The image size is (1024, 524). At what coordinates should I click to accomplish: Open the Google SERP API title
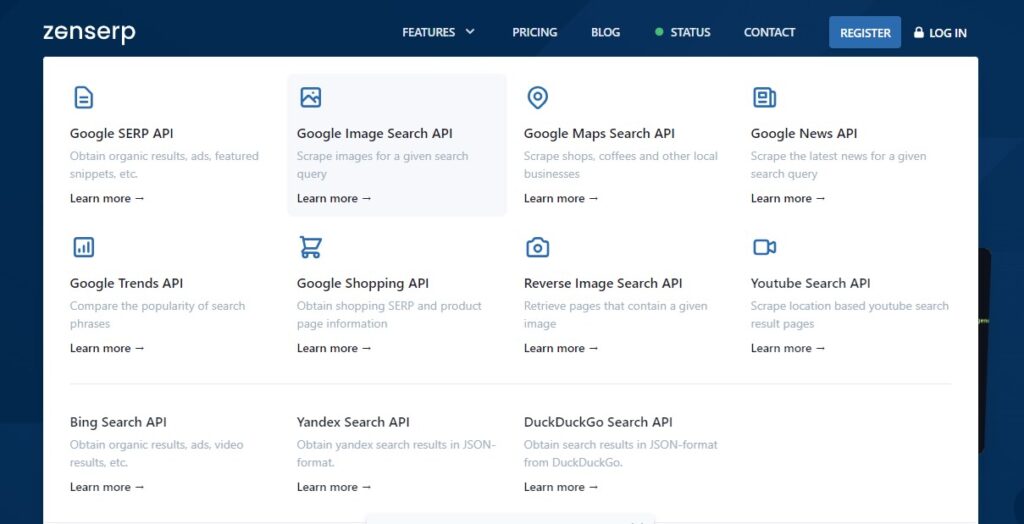click(121, 133)
